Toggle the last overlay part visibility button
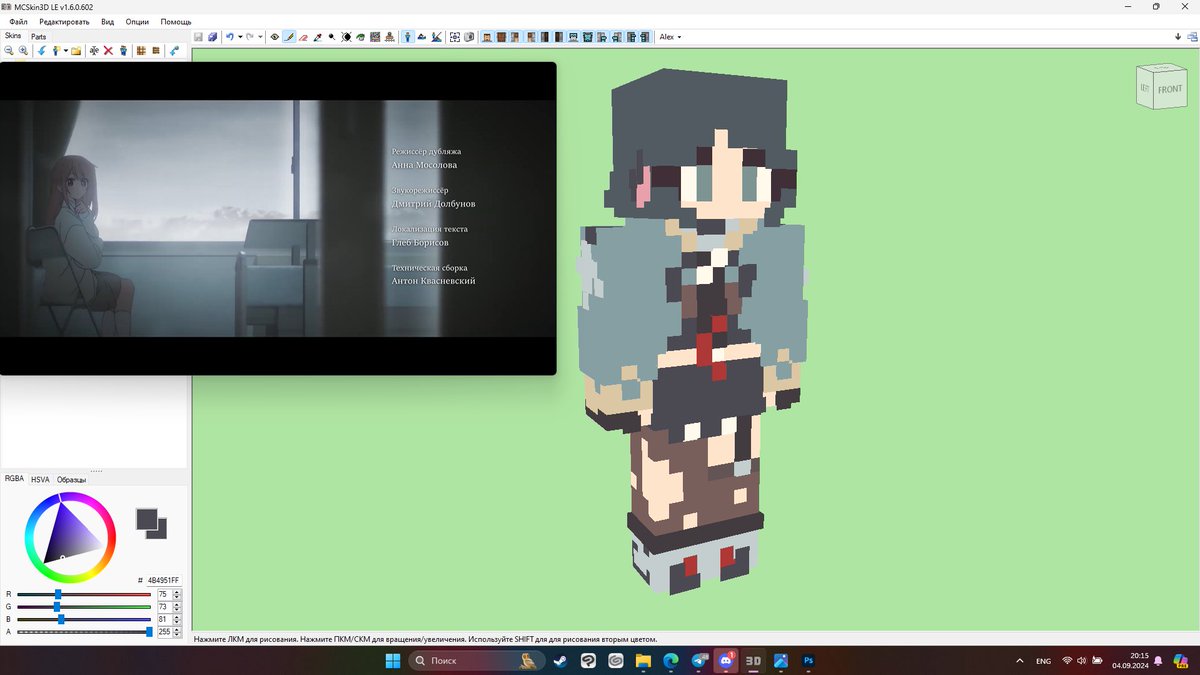This screenshot has width=1200, height=675. [645, 37]
